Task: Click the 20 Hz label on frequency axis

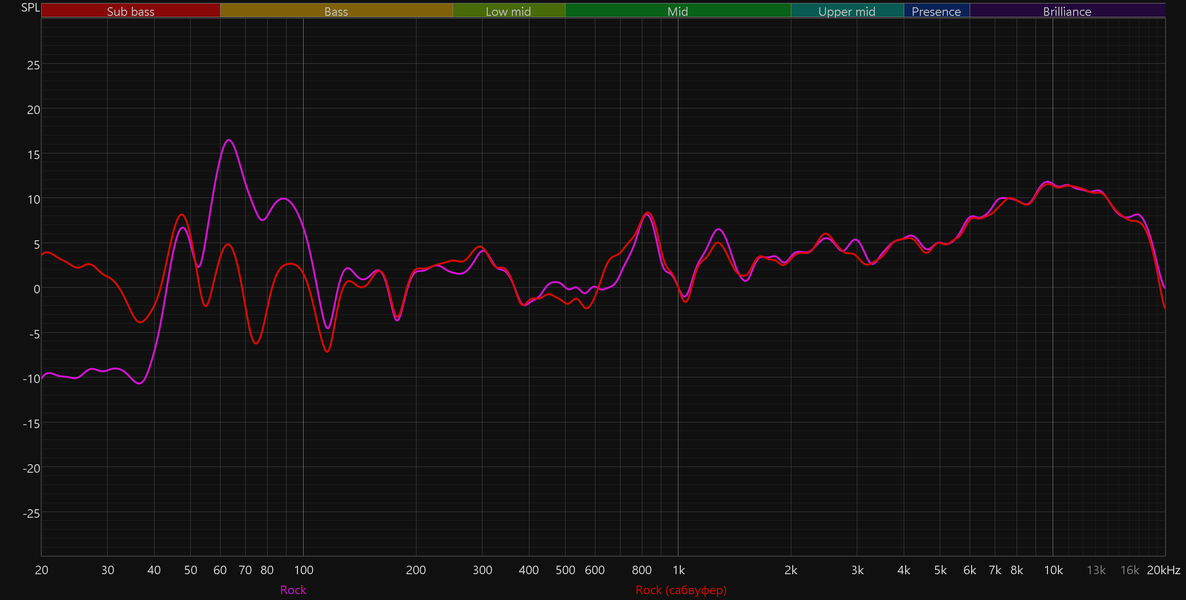Action: click(x=42, y=570)
